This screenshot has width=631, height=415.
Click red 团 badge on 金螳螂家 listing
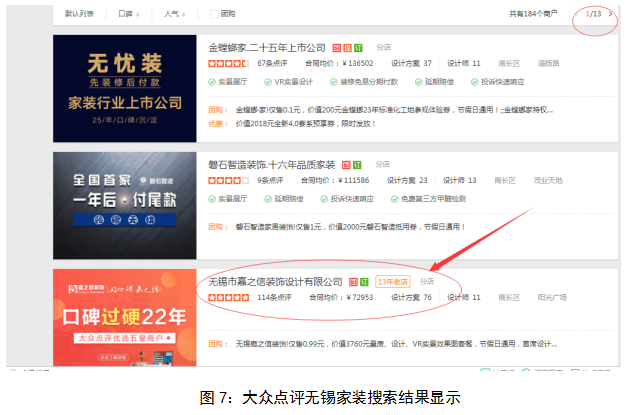click(x=336, y=48)
